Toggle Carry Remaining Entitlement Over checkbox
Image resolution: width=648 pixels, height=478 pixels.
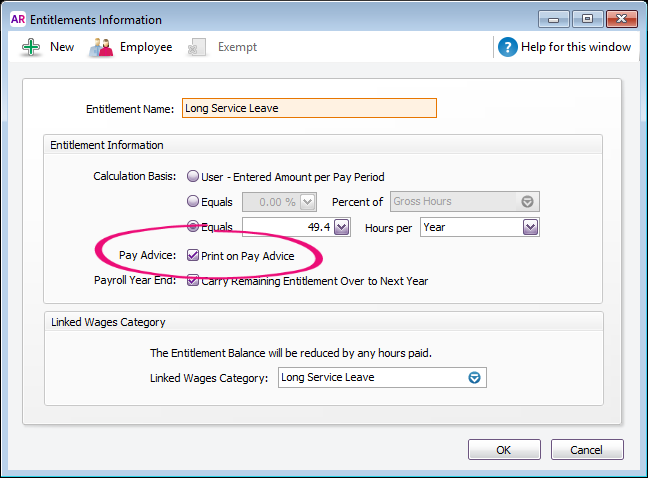193,281
